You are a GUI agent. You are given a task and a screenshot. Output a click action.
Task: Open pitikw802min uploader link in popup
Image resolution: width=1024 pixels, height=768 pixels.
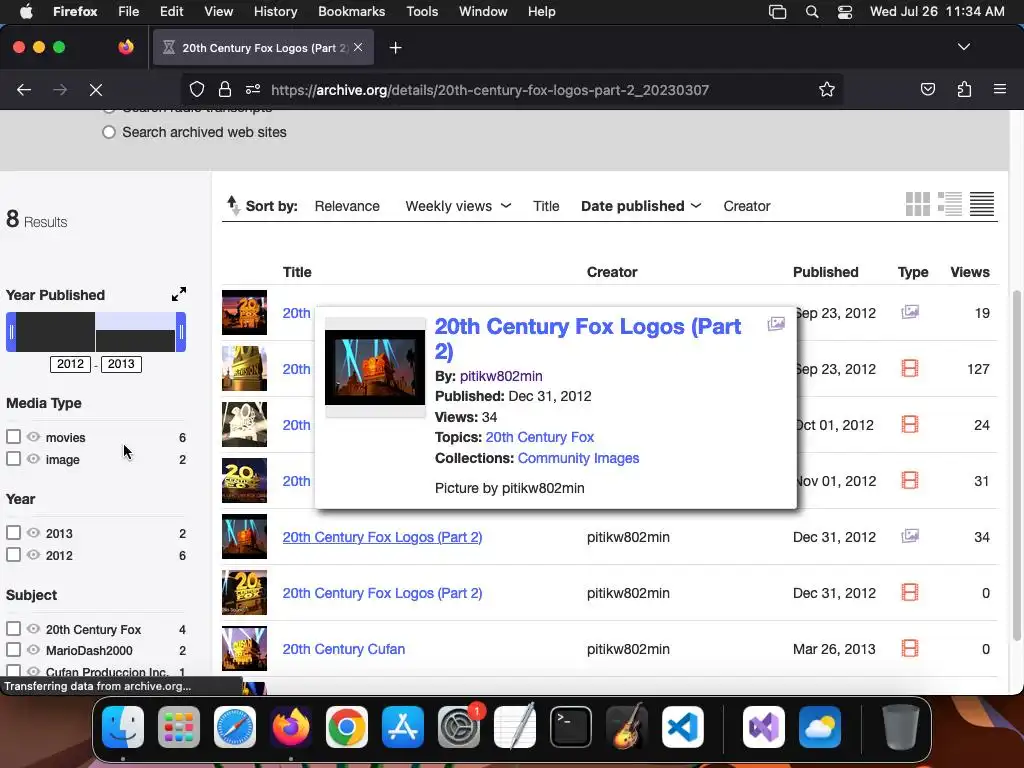click(x=501, y=376)
